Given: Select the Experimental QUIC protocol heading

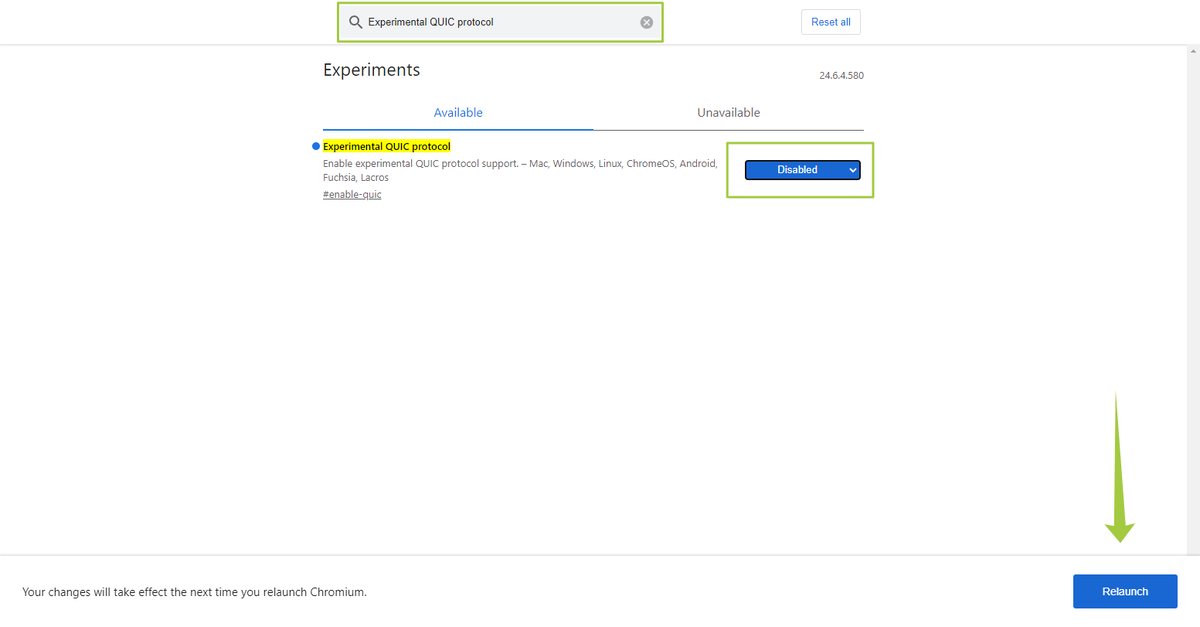Looking at the screenshot, I should (387, 146).
